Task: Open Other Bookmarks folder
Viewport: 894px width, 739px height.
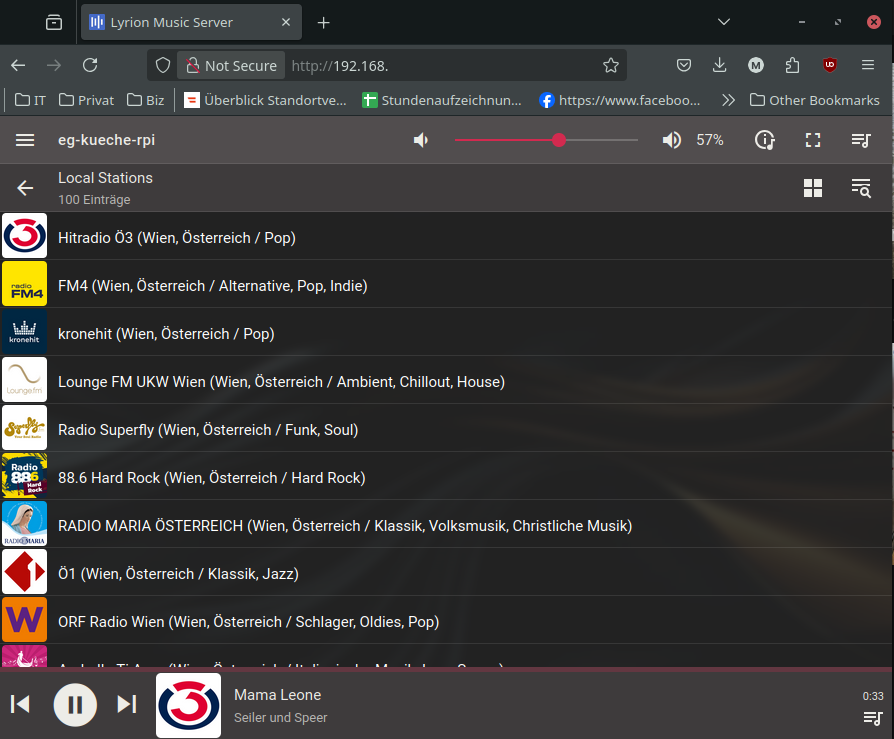Action: coord(815,100)
